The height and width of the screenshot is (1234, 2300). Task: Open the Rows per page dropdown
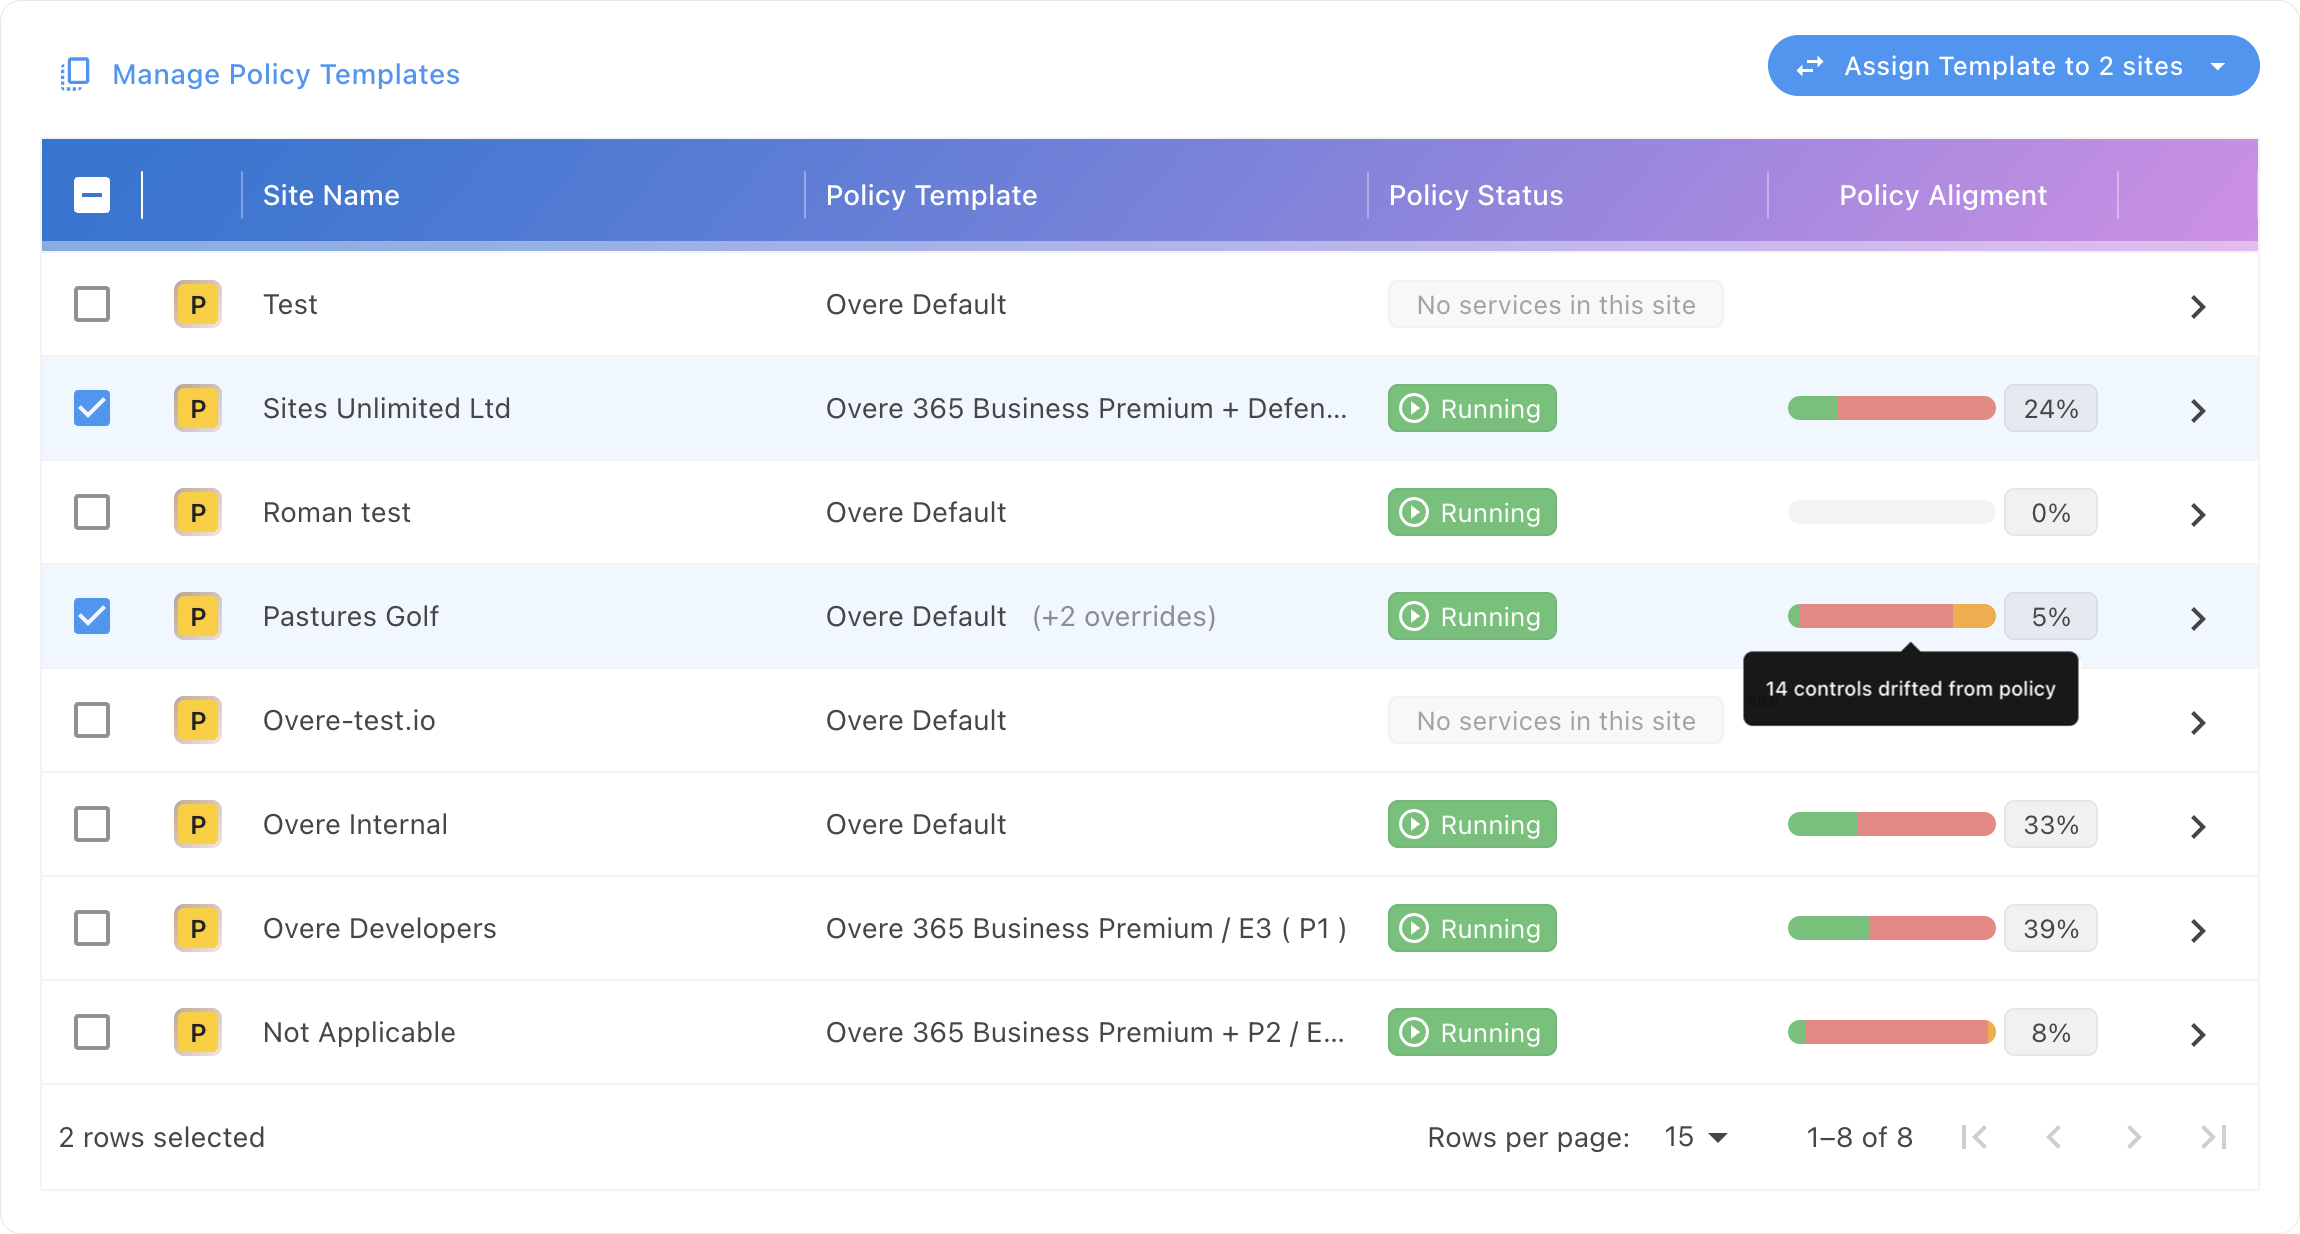[x=1694, y=1137]
